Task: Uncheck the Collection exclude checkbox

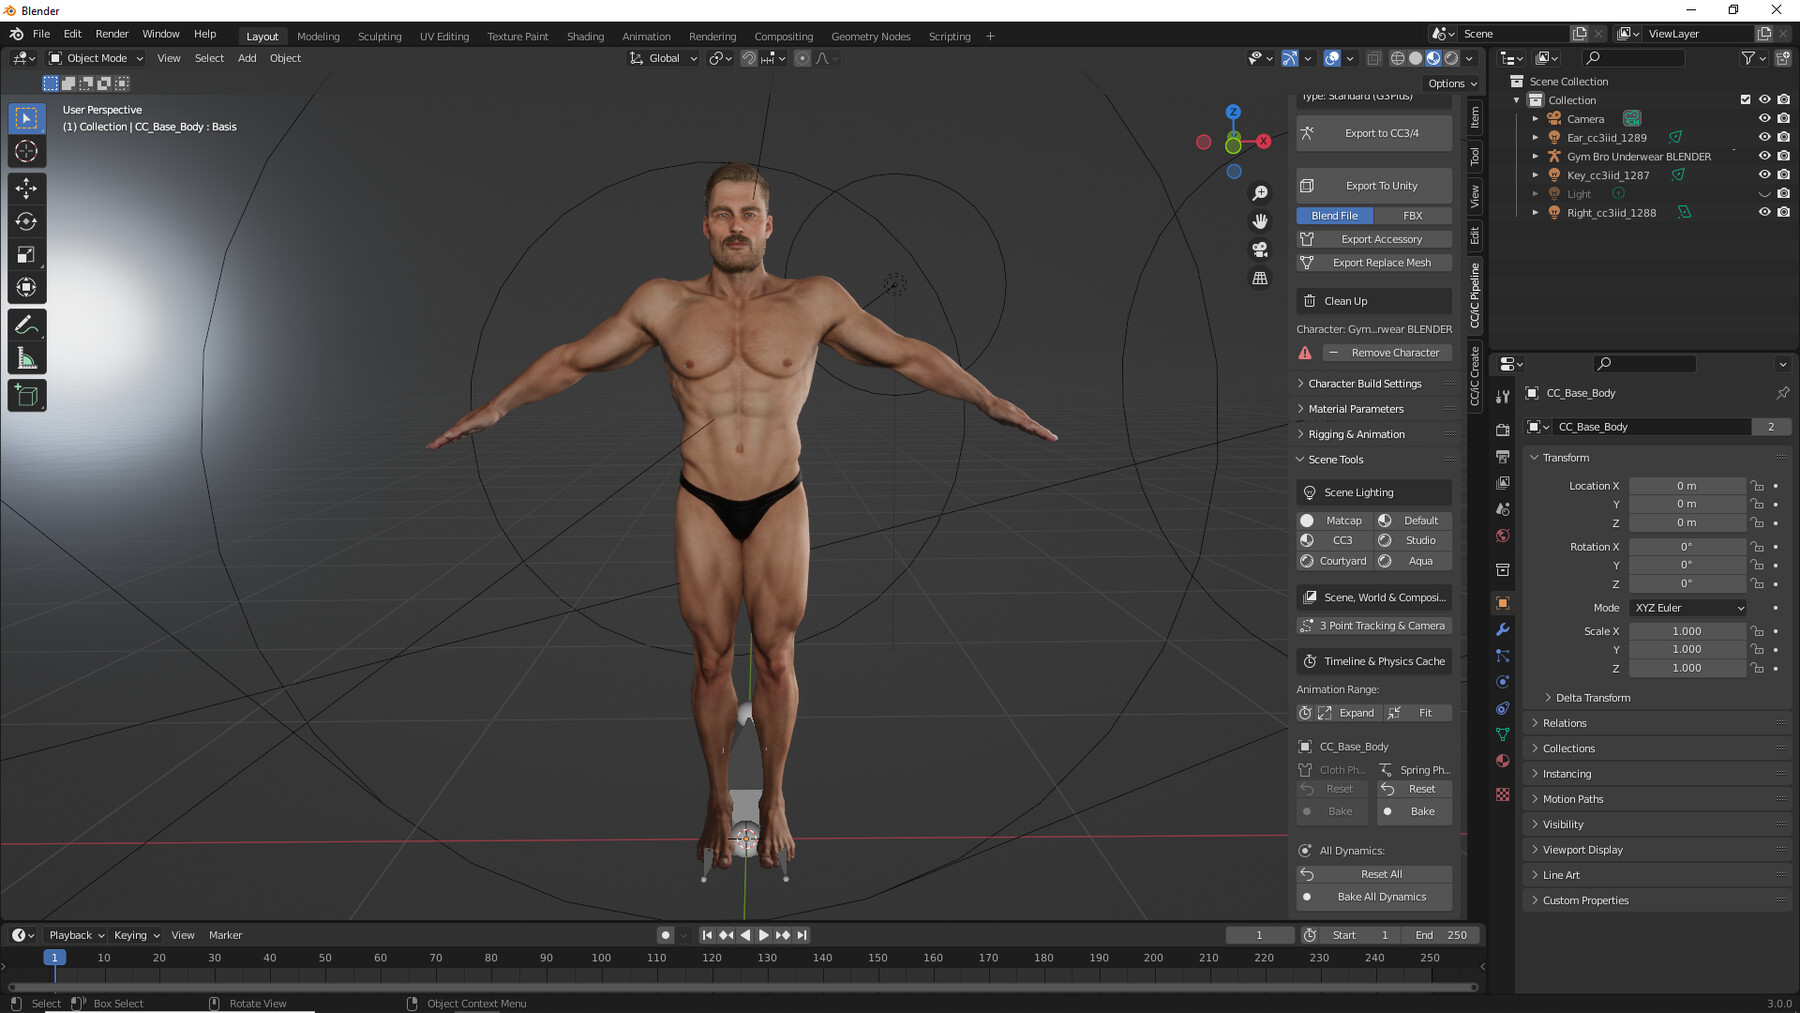Action: coord(1745,100)
